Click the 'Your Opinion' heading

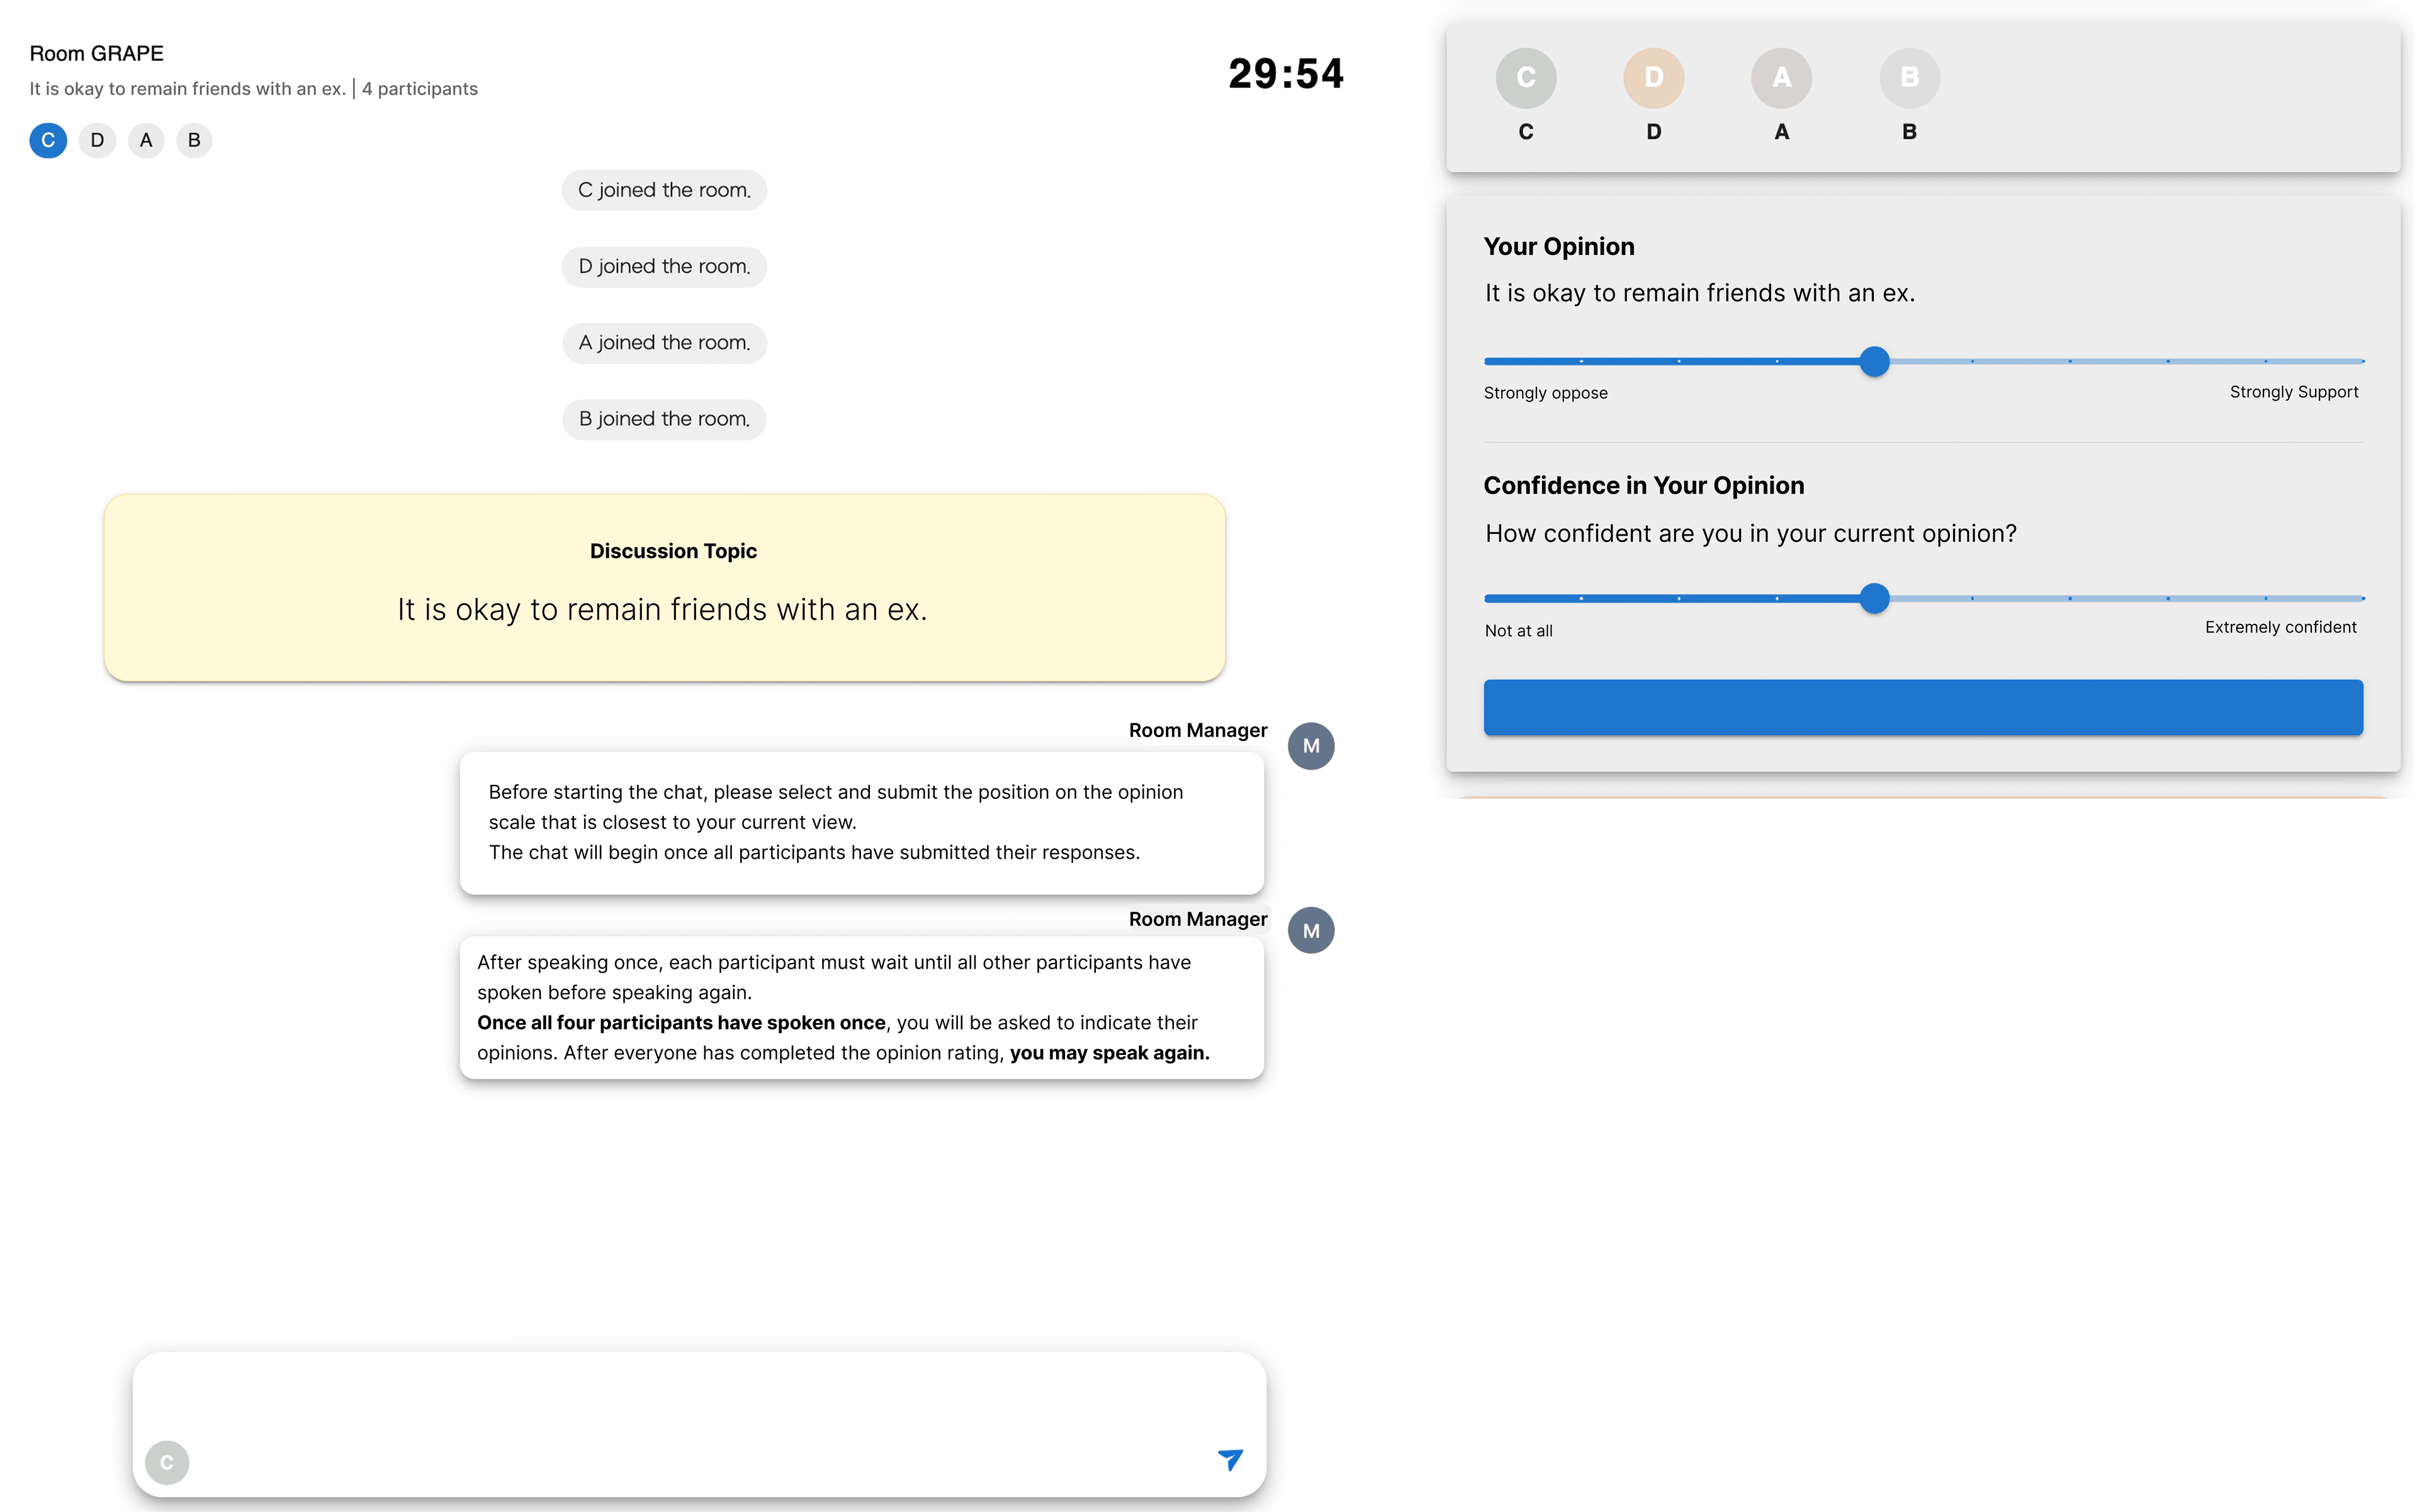pyautogui.click(x=1559, y=246)
